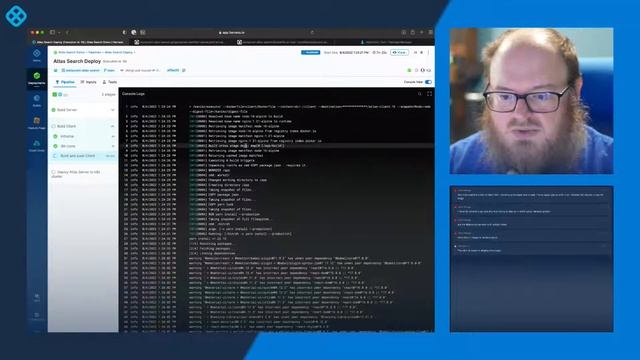
Task: Select the Initialize step row
Action: coord(83,136)
